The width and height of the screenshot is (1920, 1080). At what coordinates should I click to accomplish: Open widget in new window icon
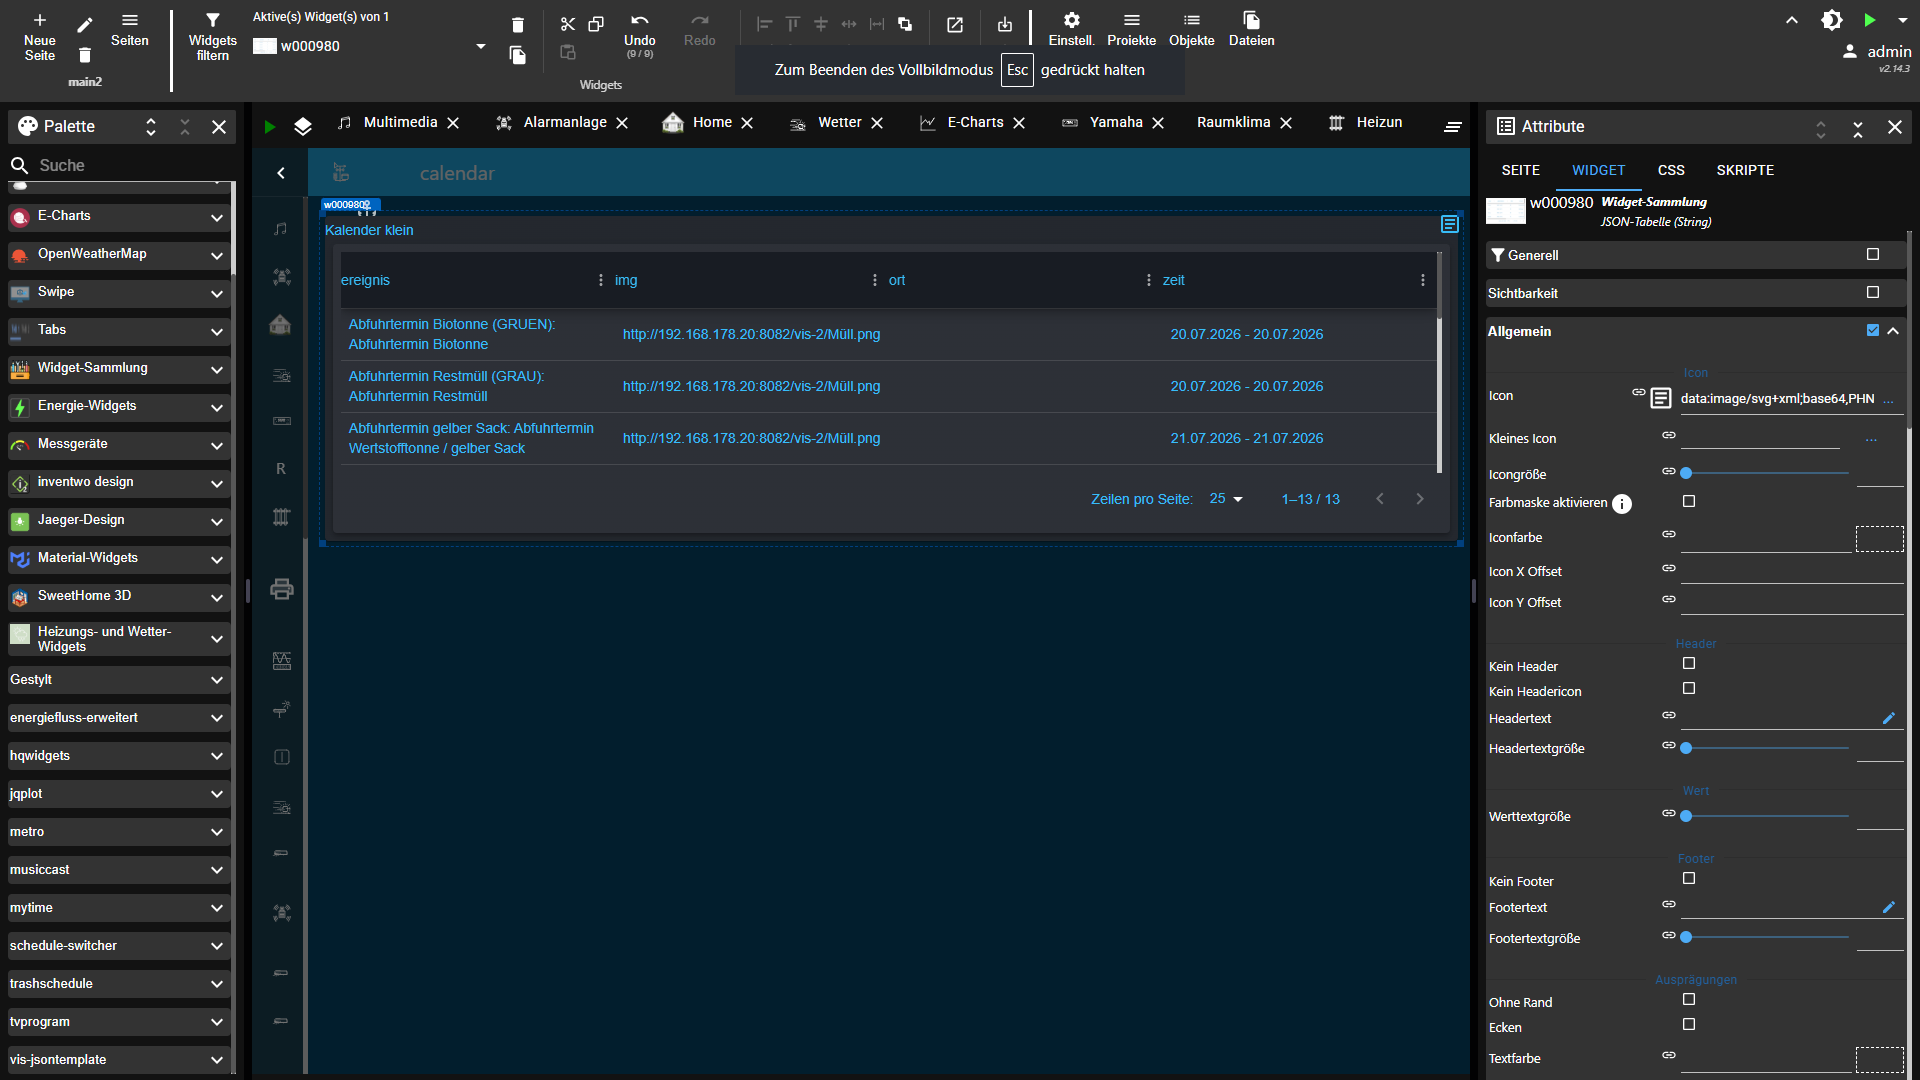click(x=955, y=25)
